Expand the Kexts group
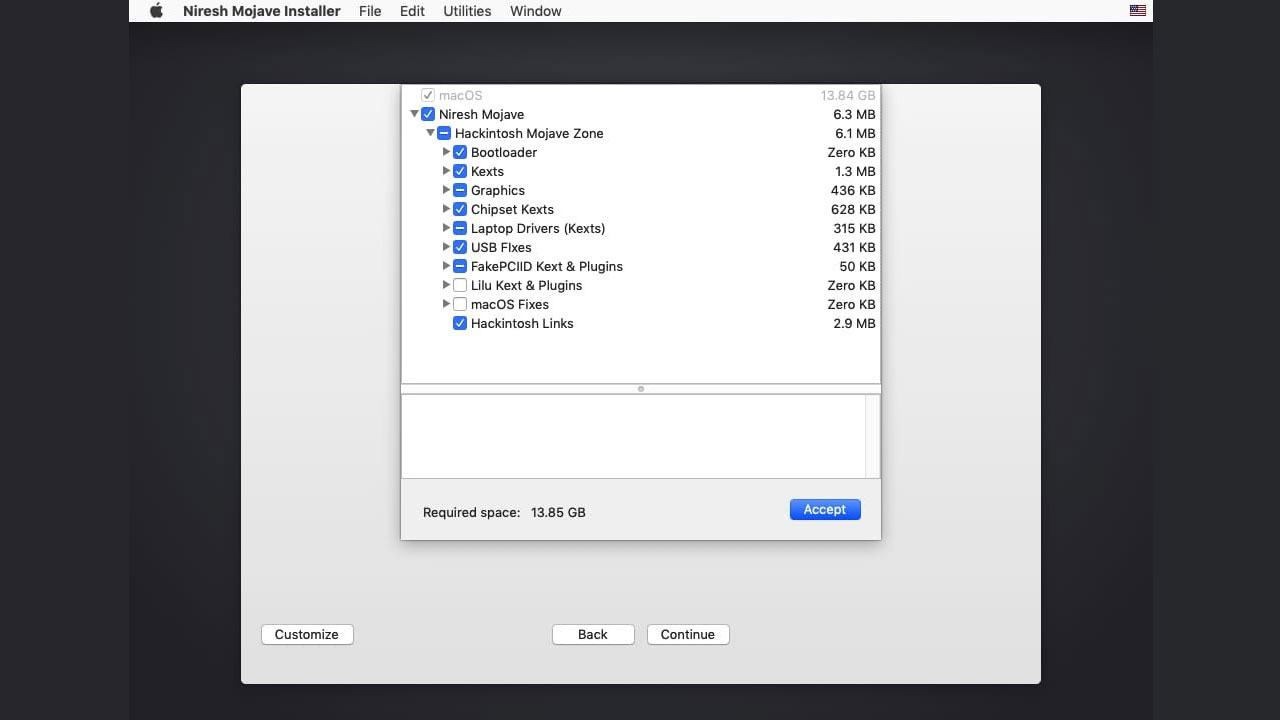Viewport: 1280px width, 720px height. tap(446, 171)
